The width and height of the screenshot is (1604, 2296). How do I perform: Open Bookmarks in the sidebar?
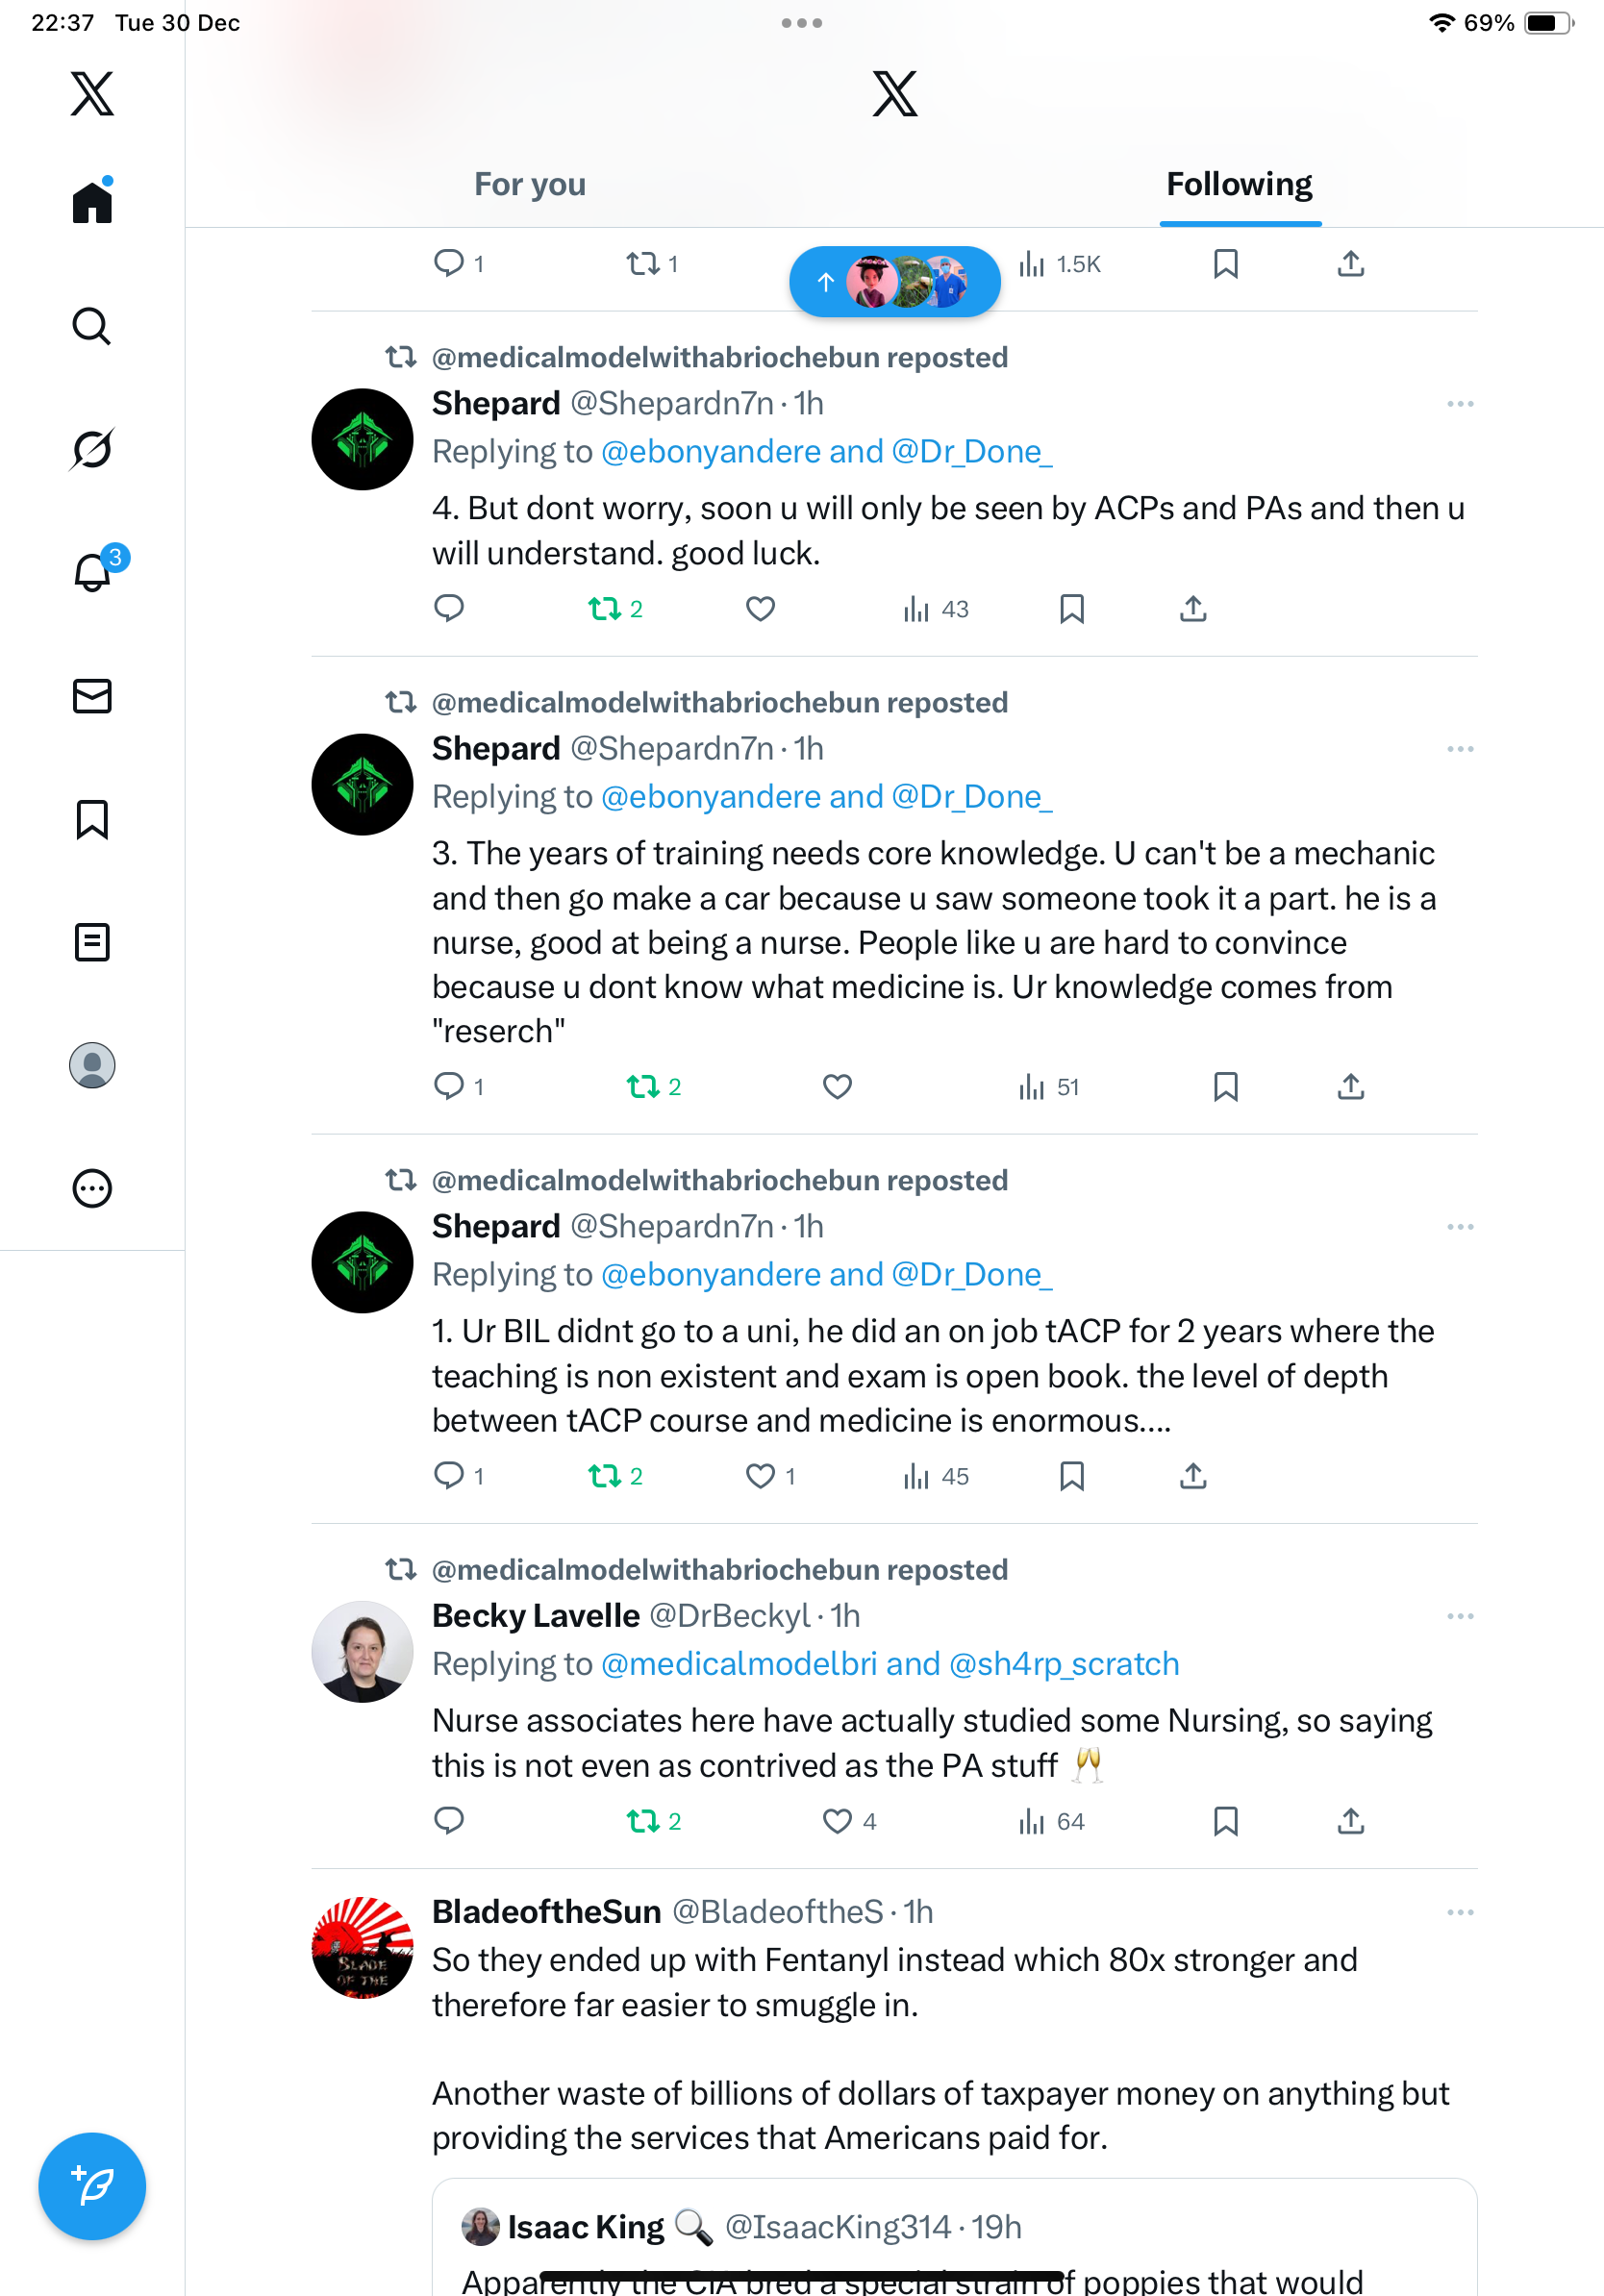tap(92, 819)
